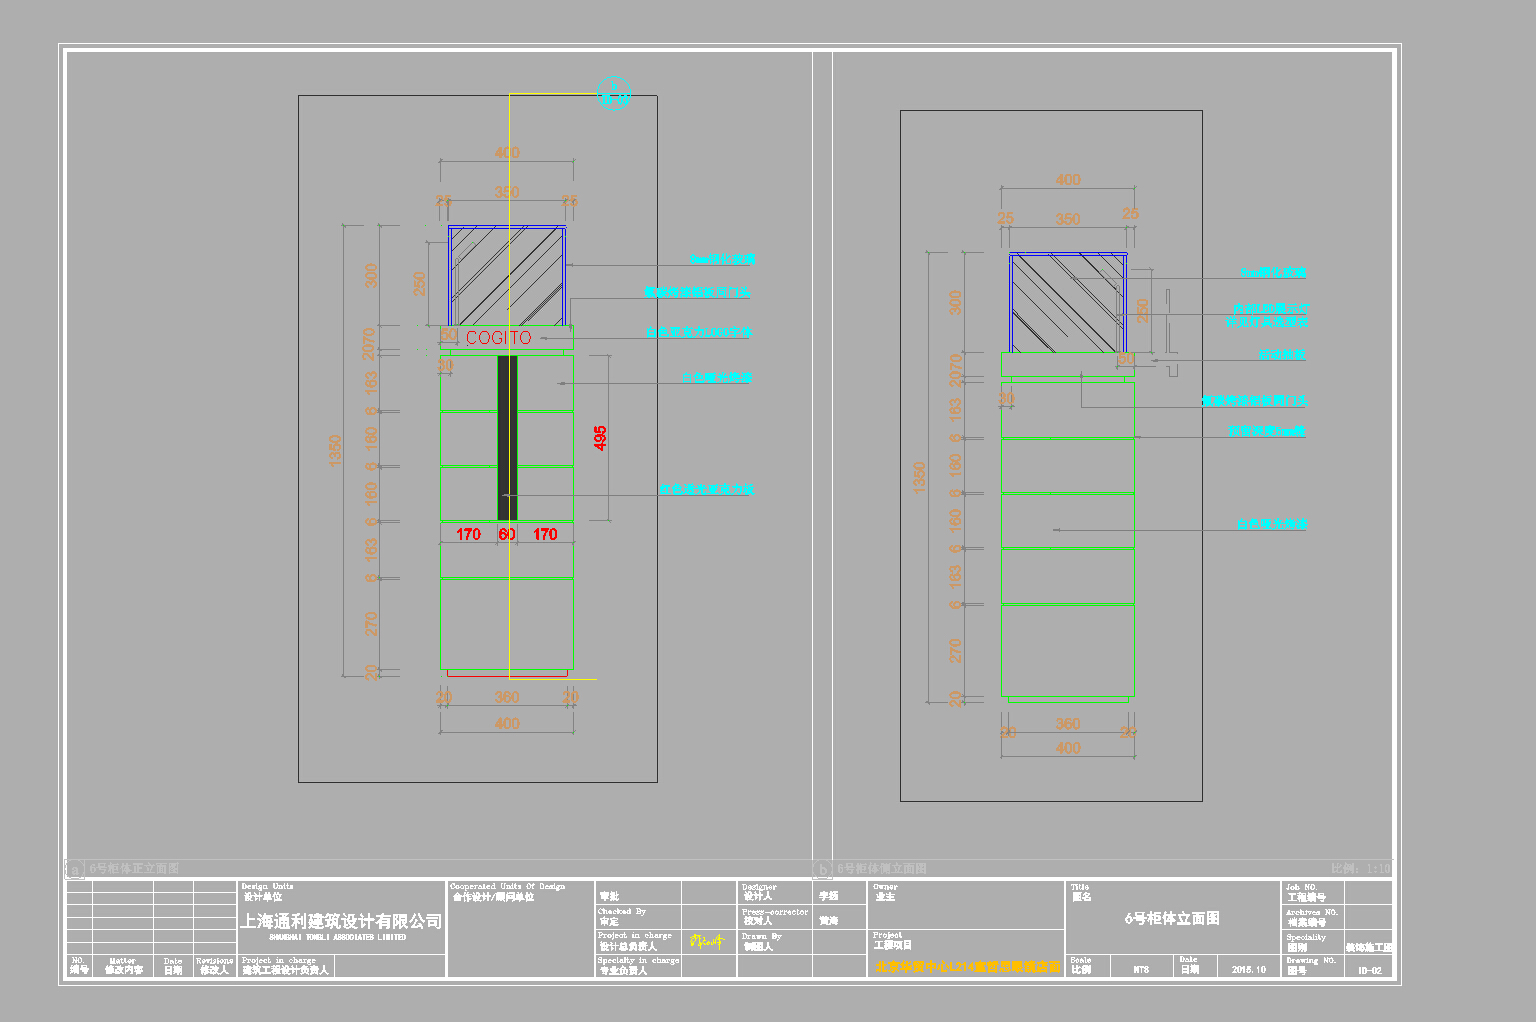Click the 6号柜体侧立面图 view title

tap(882, 869)
